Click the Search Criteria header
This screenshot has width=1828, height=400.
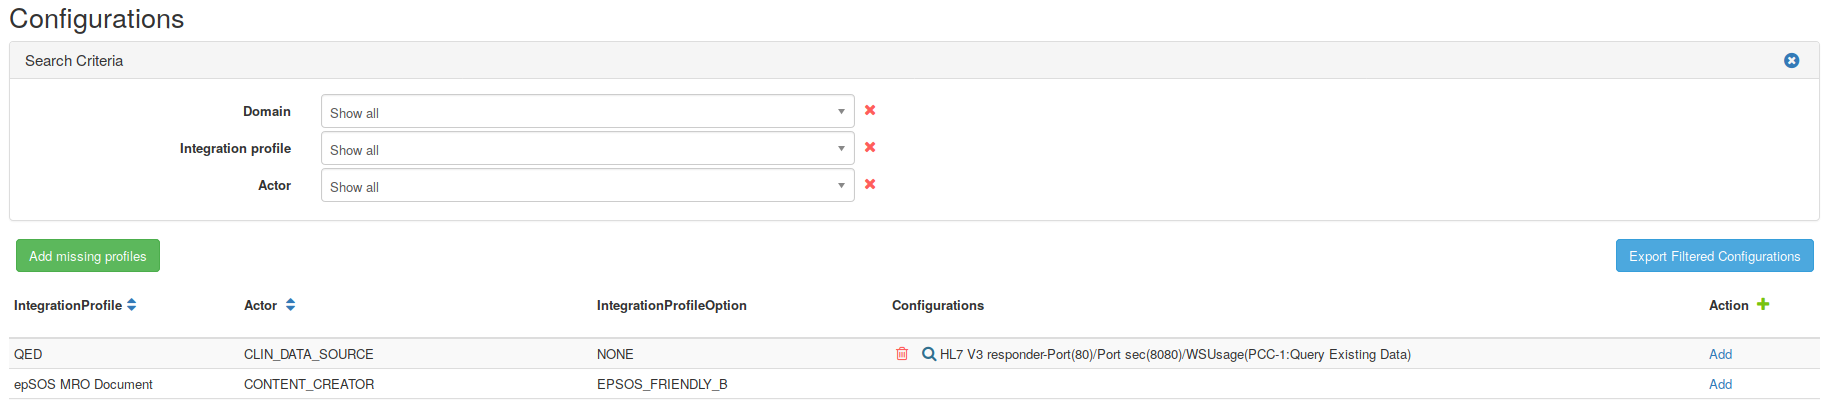[x=74, y=61]
